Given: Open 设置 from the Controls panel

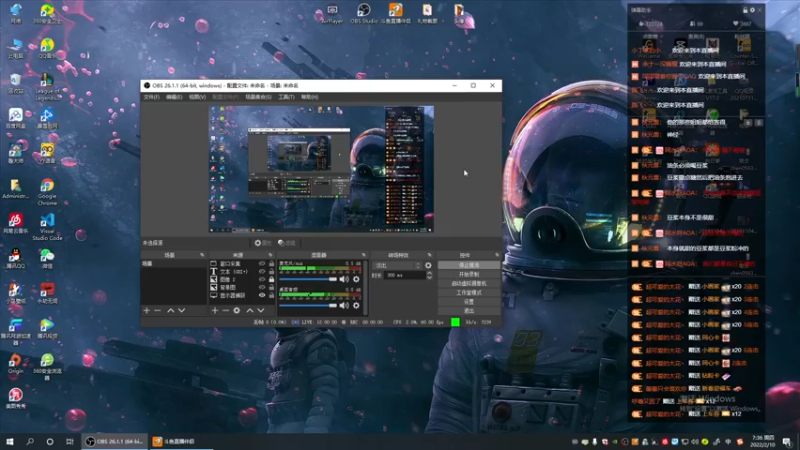Looking at the screenshot, I should click(x=469, y=302).
